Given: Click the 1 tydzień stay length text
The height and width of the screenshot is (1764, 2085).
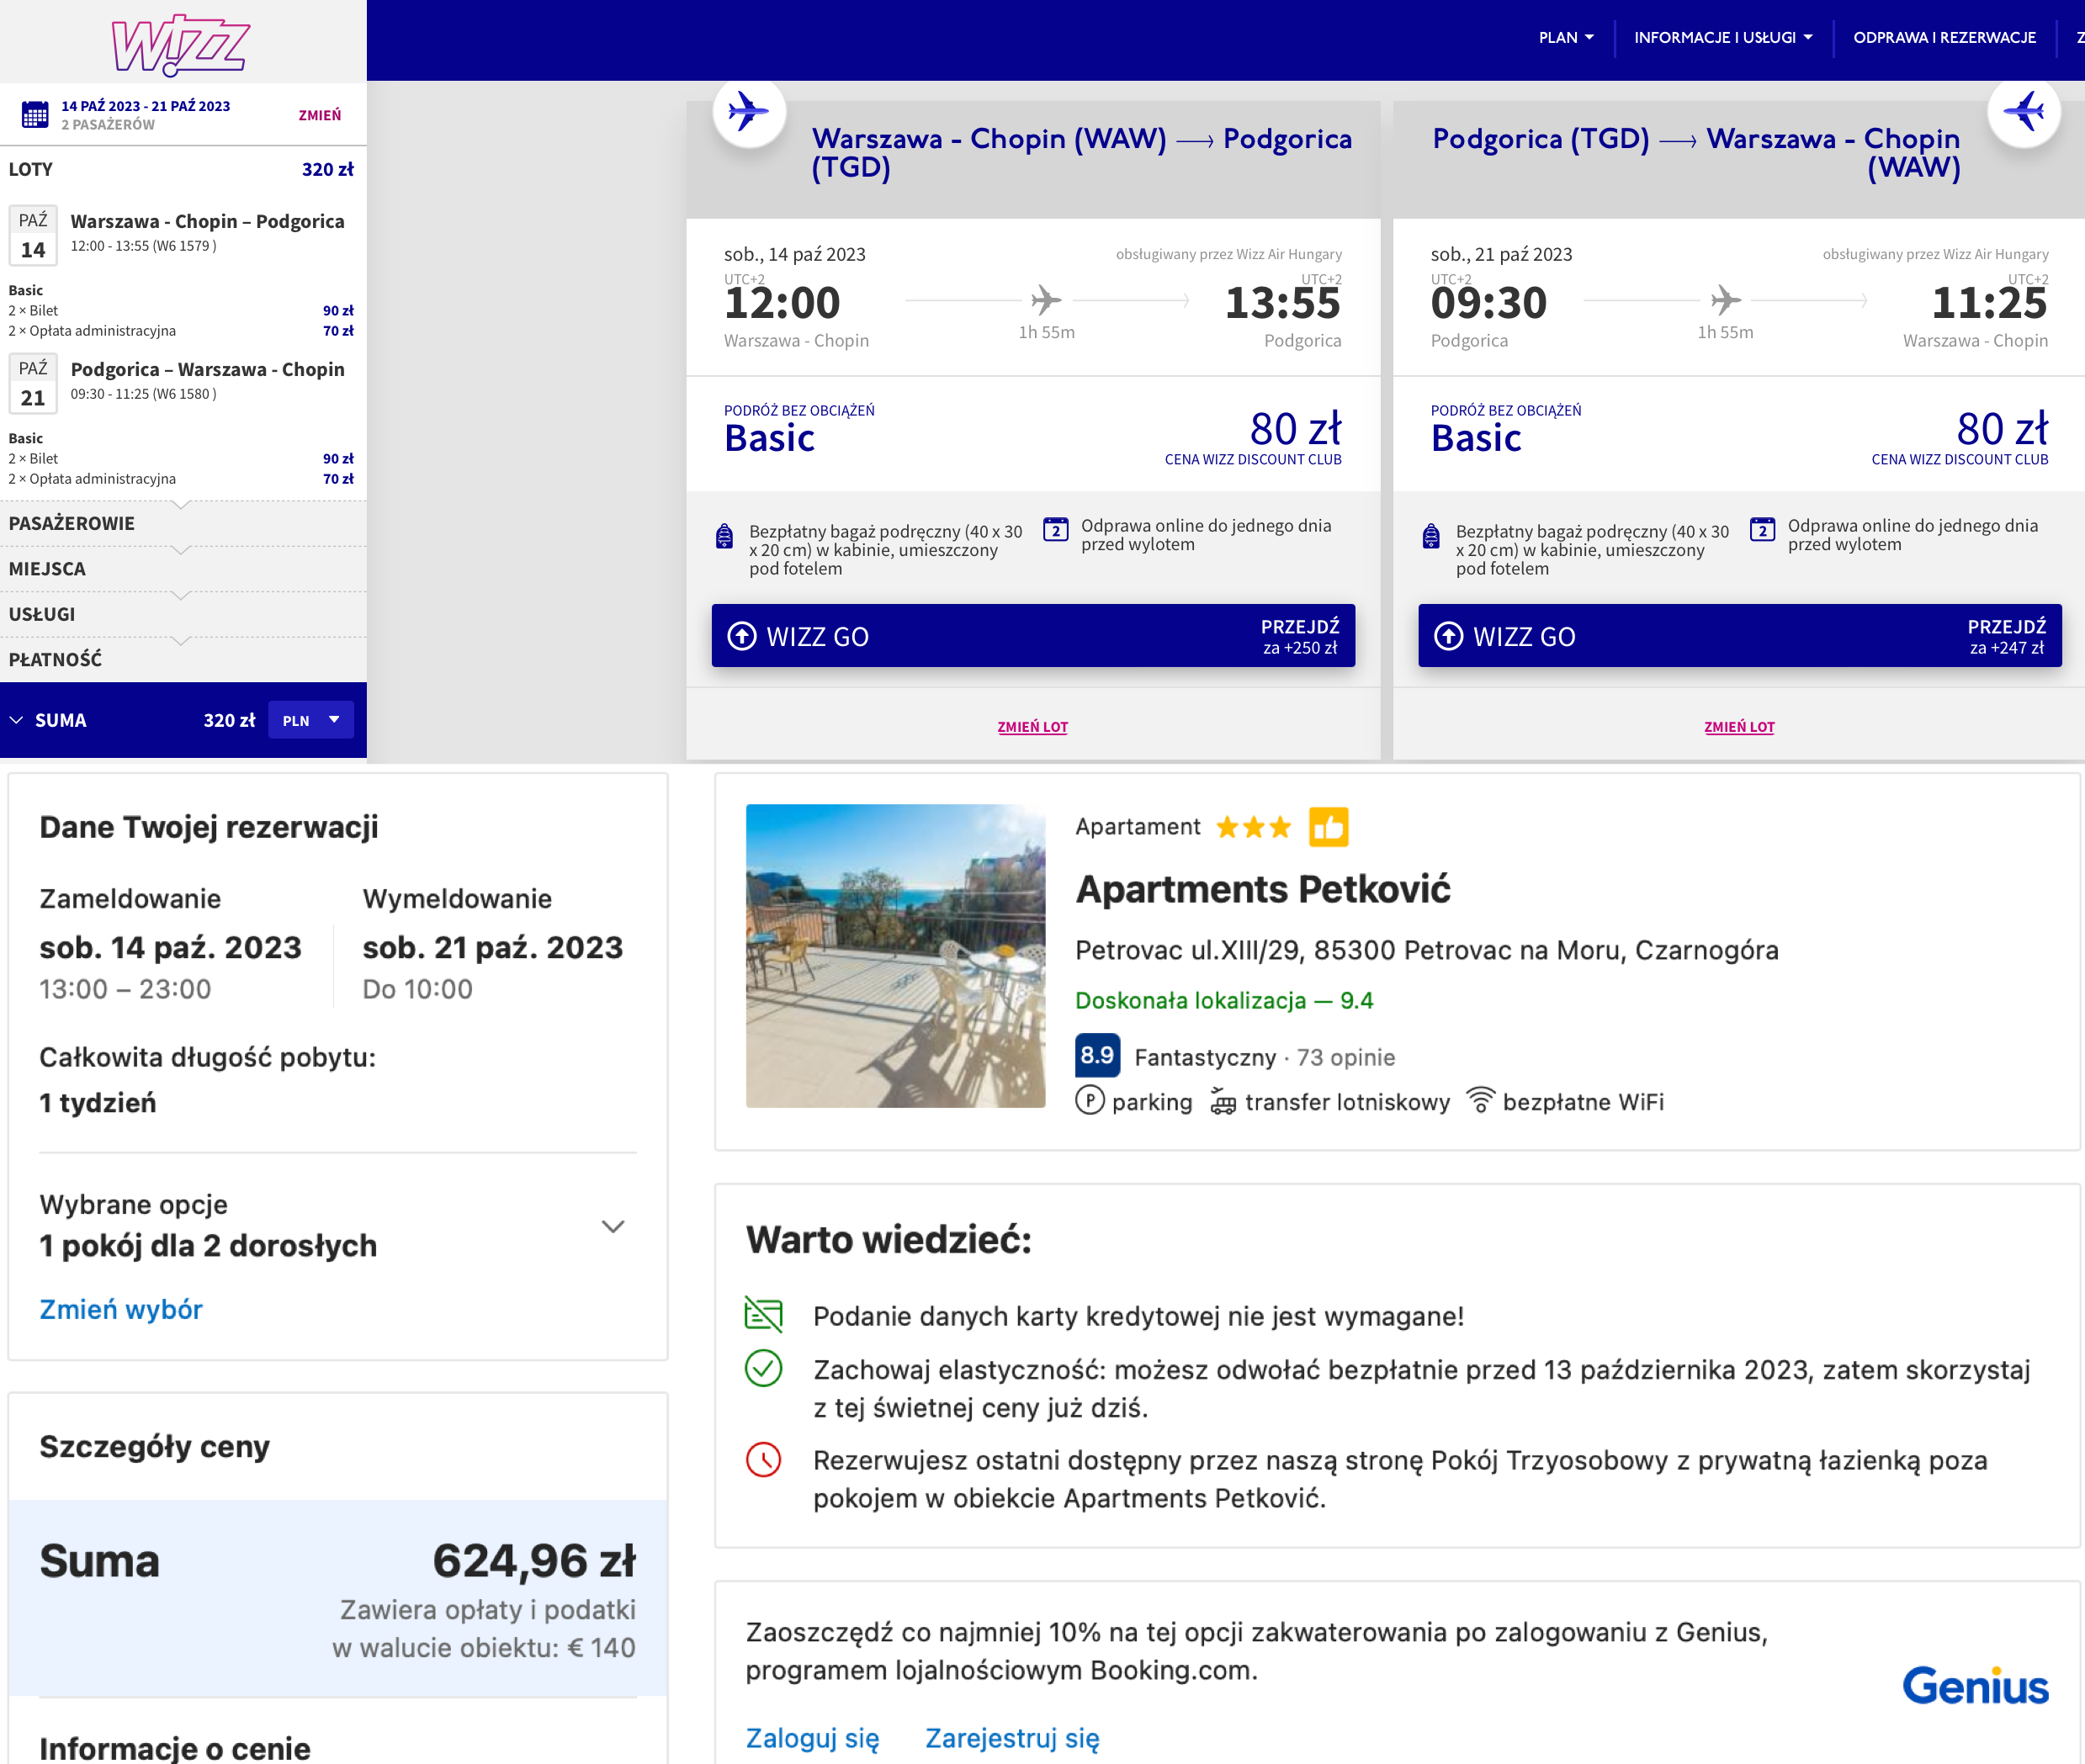Looking at the screenshot, I should 98,1102.
